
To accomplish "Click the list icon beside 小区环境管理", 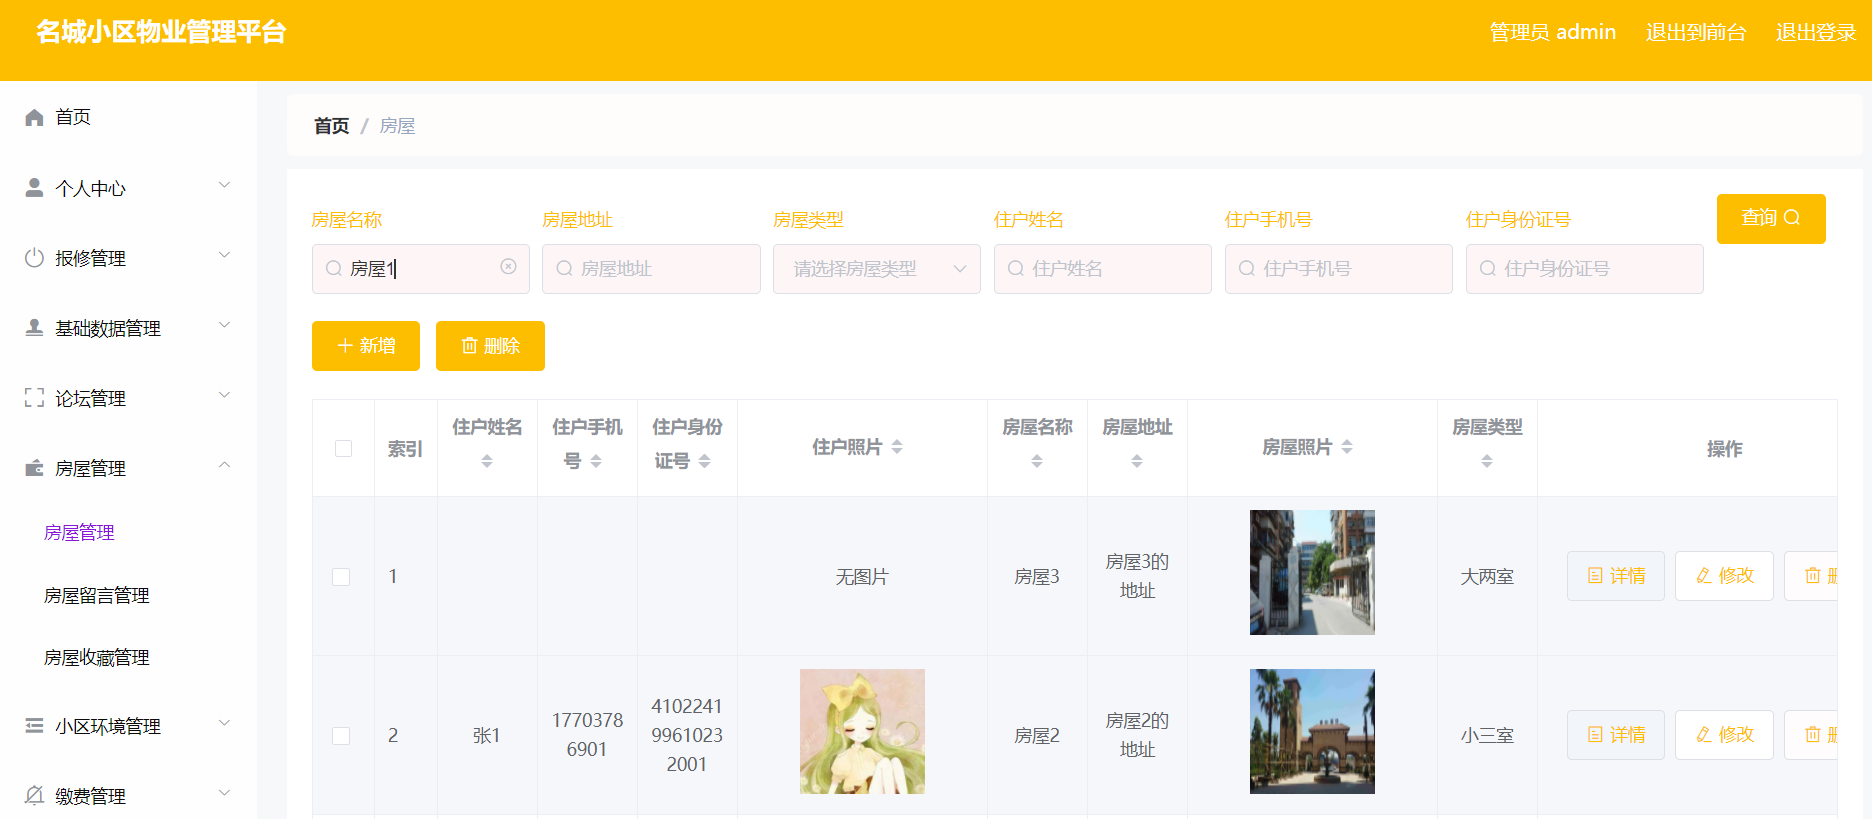I will coord(34,726).
